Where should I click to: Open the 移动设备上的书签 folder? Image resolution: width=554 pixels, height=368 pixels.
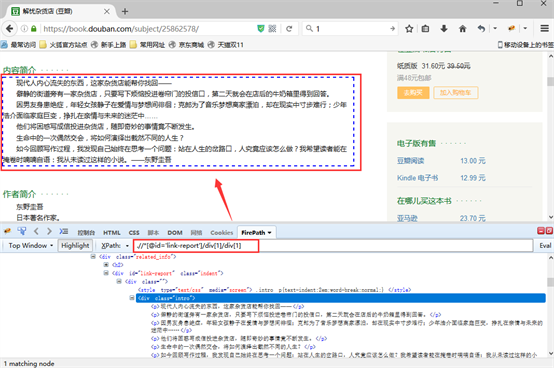click(x=525, y=45)
